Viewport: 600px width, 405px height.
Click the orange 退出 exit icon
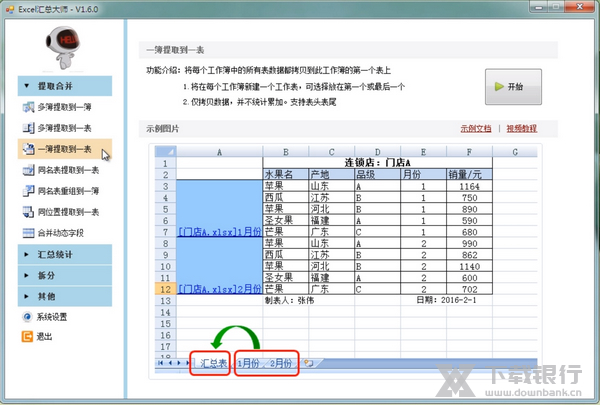coord(27,336)
